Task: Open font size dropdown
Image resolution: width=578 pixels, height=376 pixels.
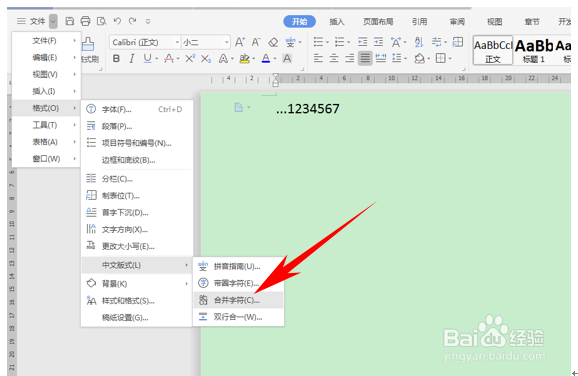Action: point(226,42)
